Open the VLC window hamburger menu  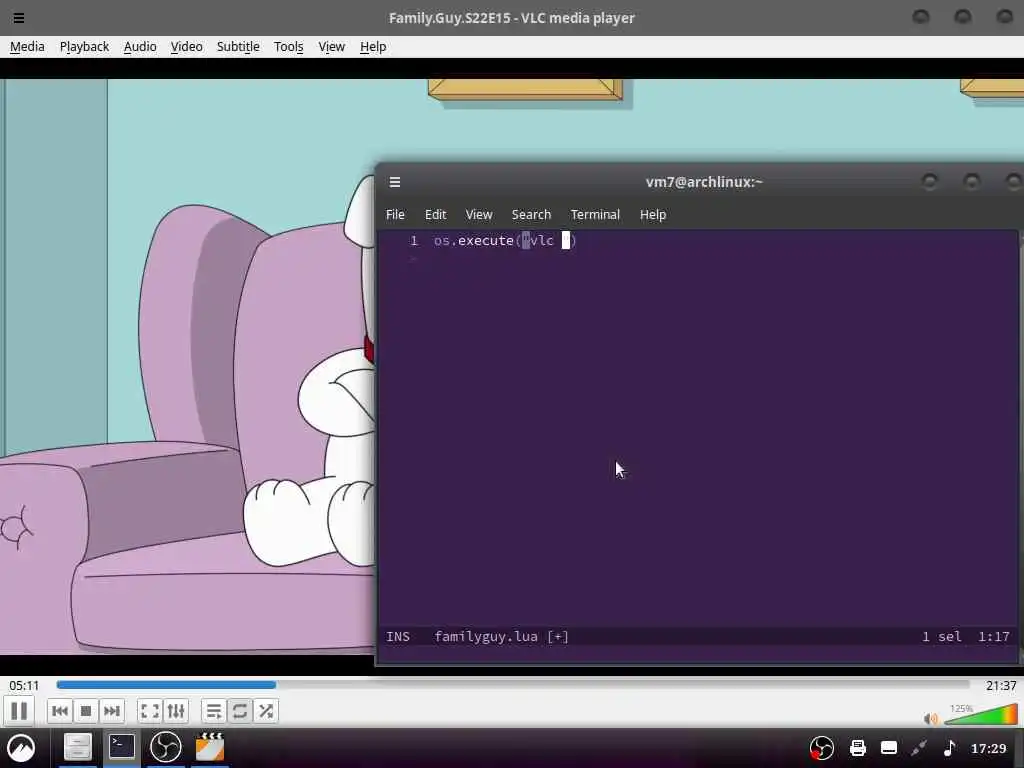click(x=19, y=18)
